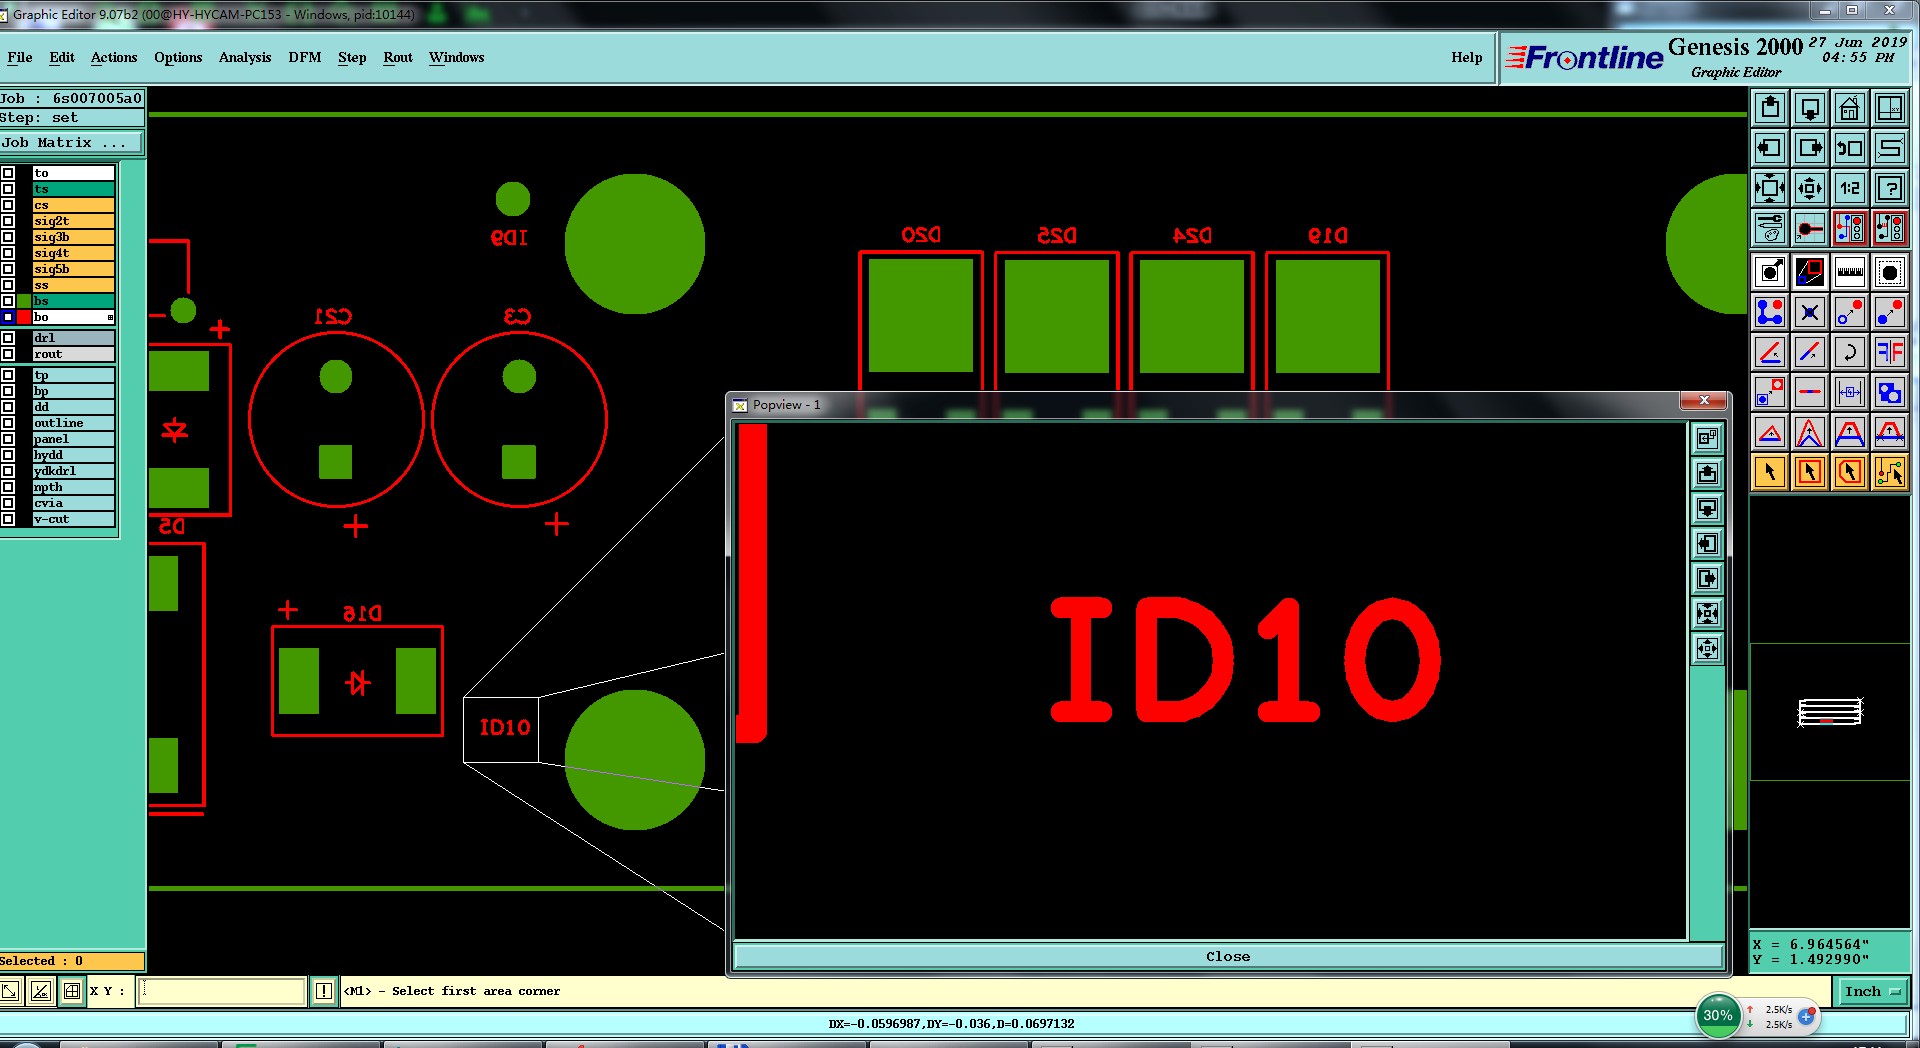1920x1048 pixels.
Task: Open the Job Matrix button
Action: click(x=71, y=143)
